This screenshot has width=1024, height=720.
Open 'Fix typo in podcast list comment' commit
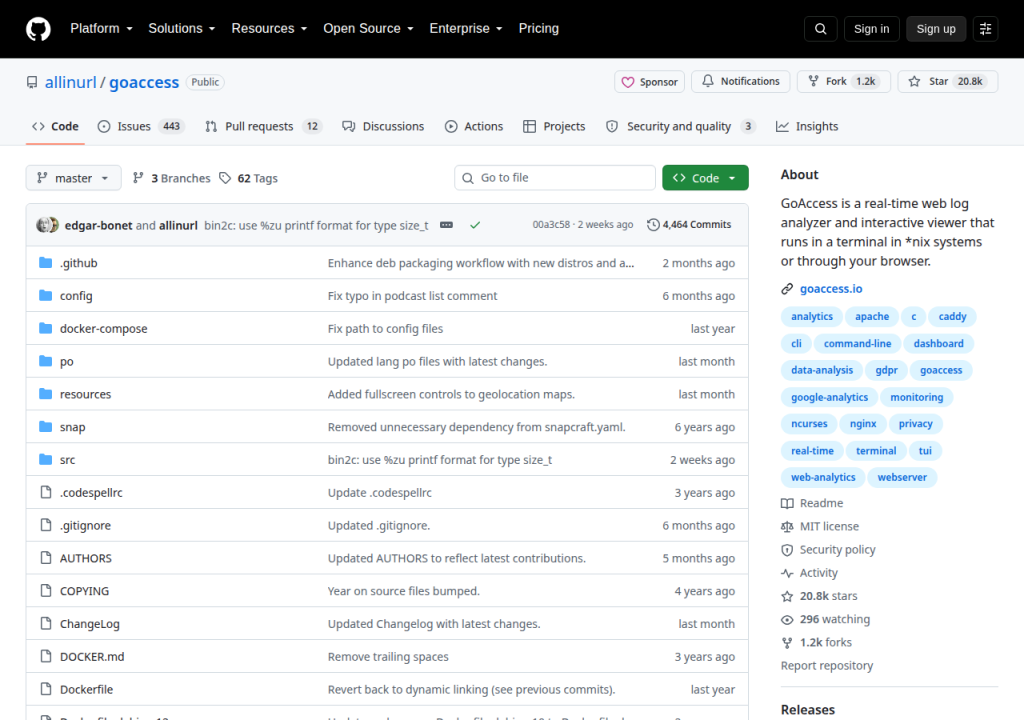412,295
